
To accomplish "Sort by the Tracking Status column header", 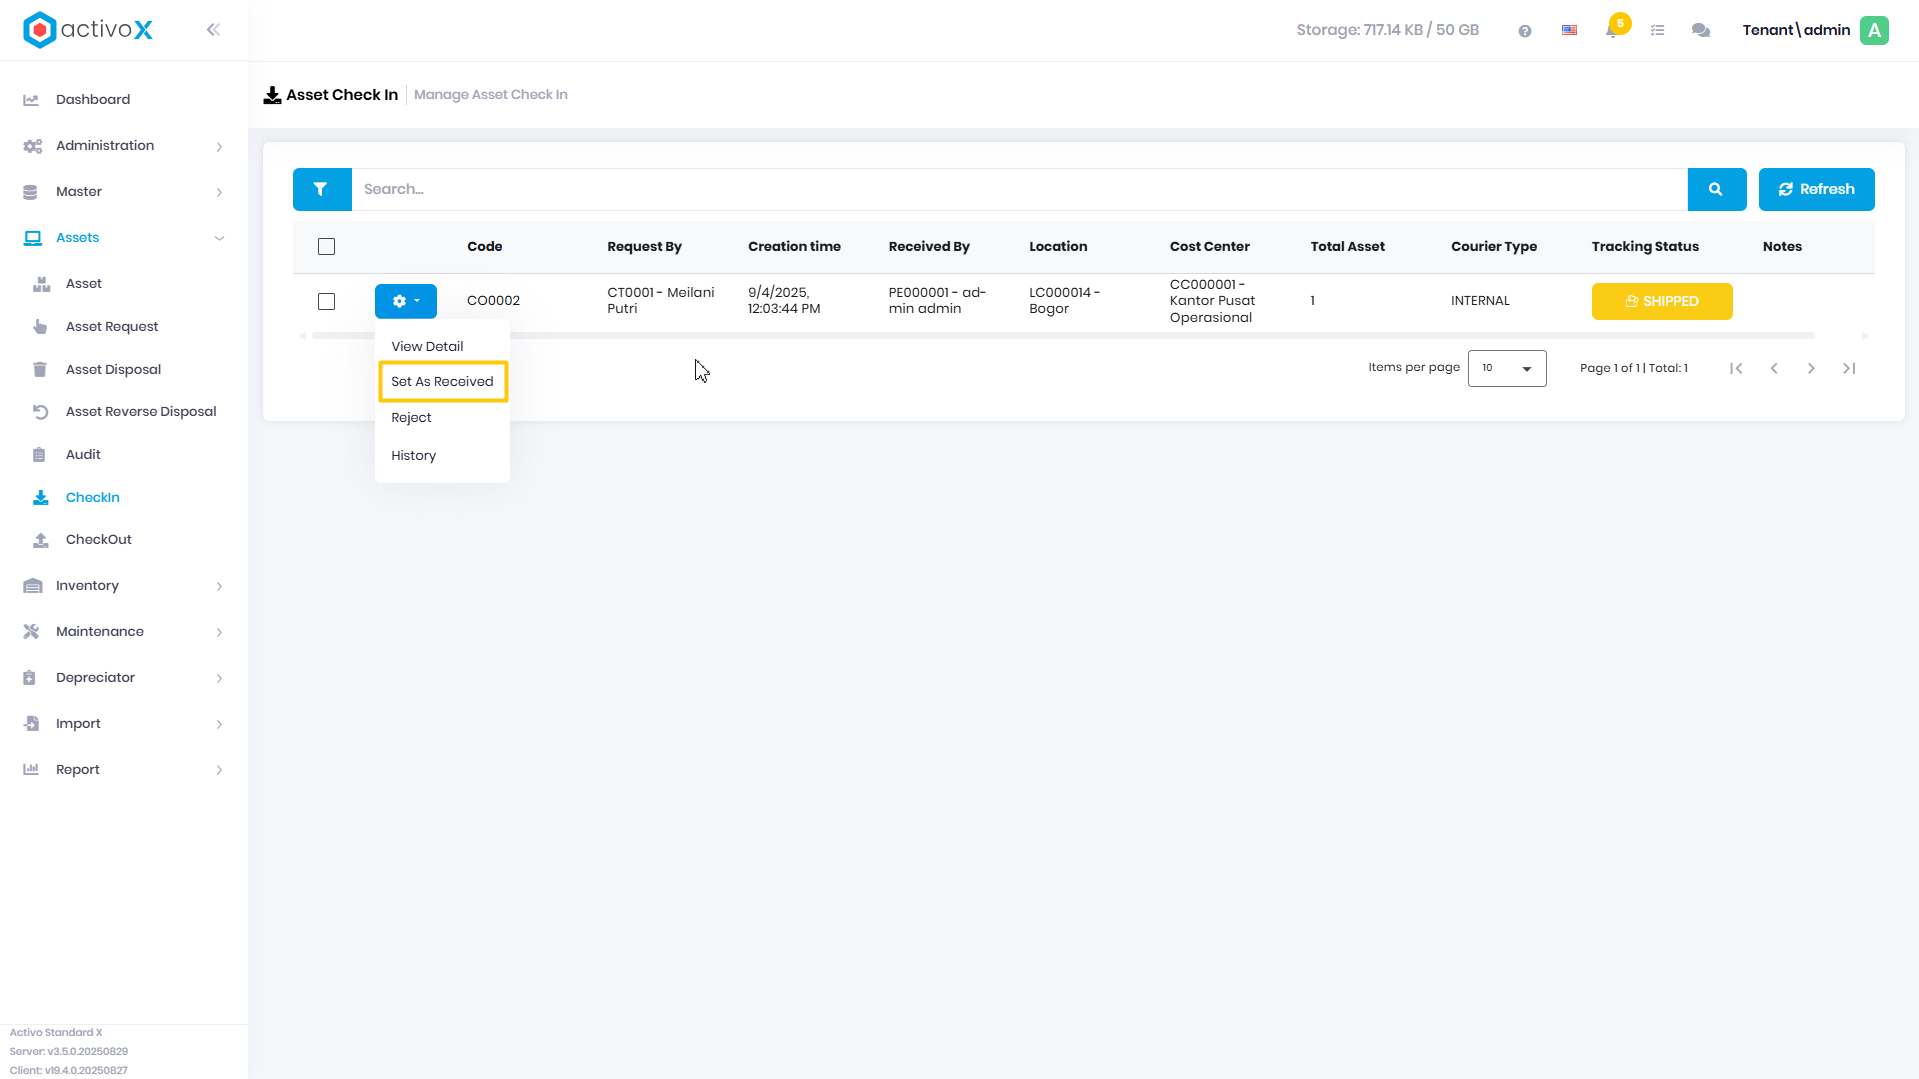I will pos(1645,247).
